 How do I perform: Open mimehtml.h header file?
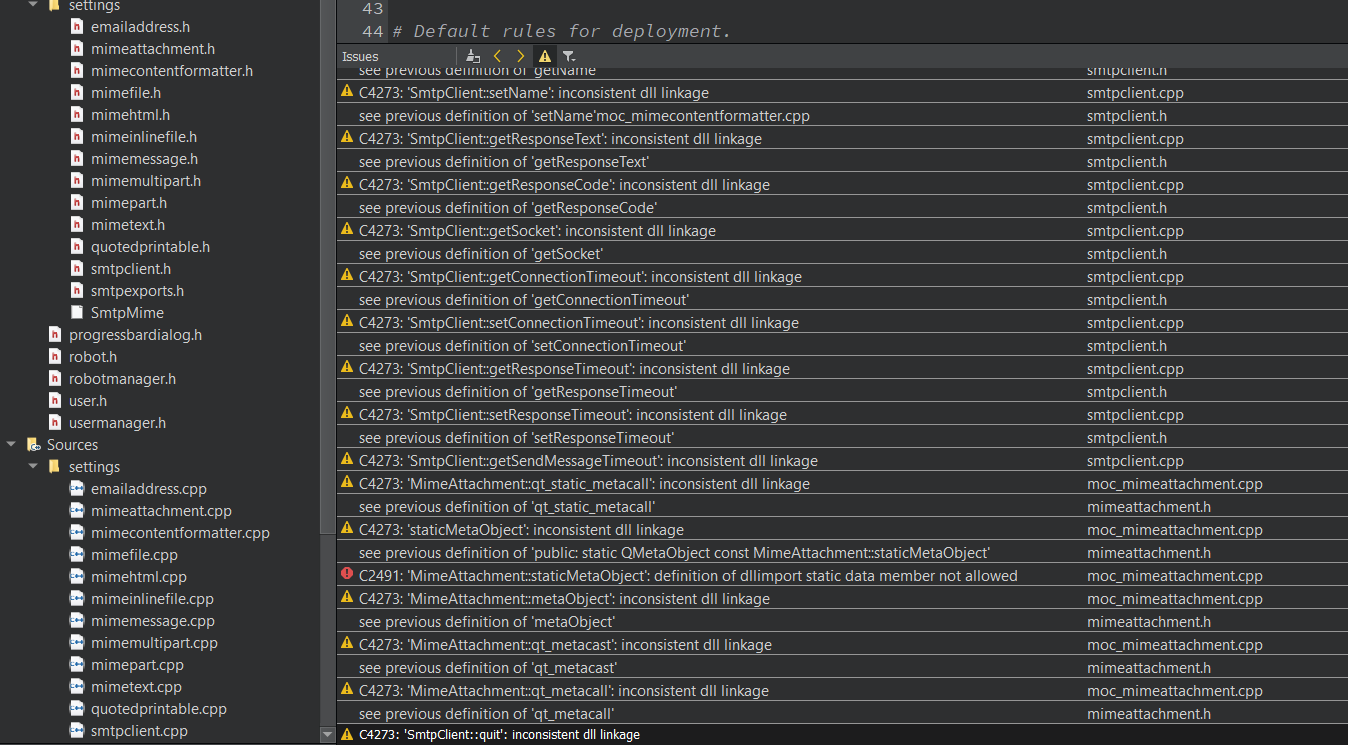130,115
